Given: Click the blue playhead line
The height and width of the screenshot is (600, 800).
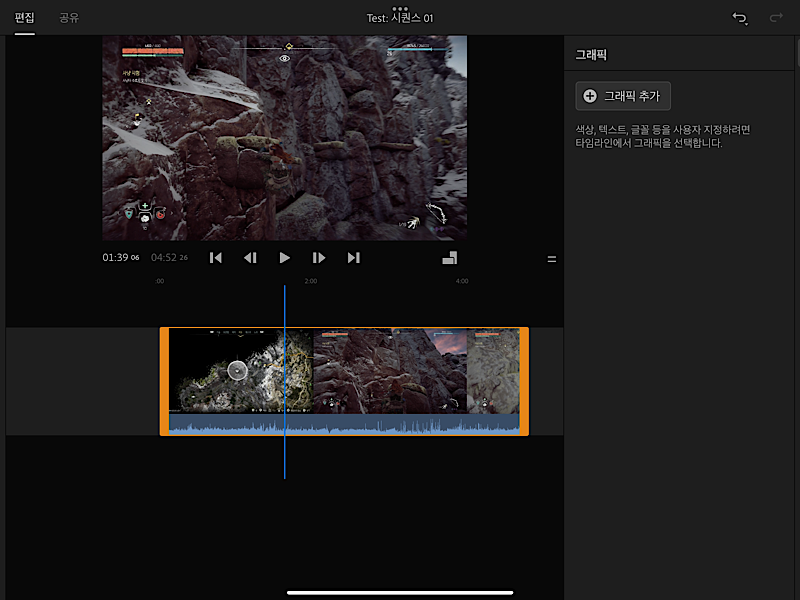Looking at the screenshot, I should click(x=285, y=382).
